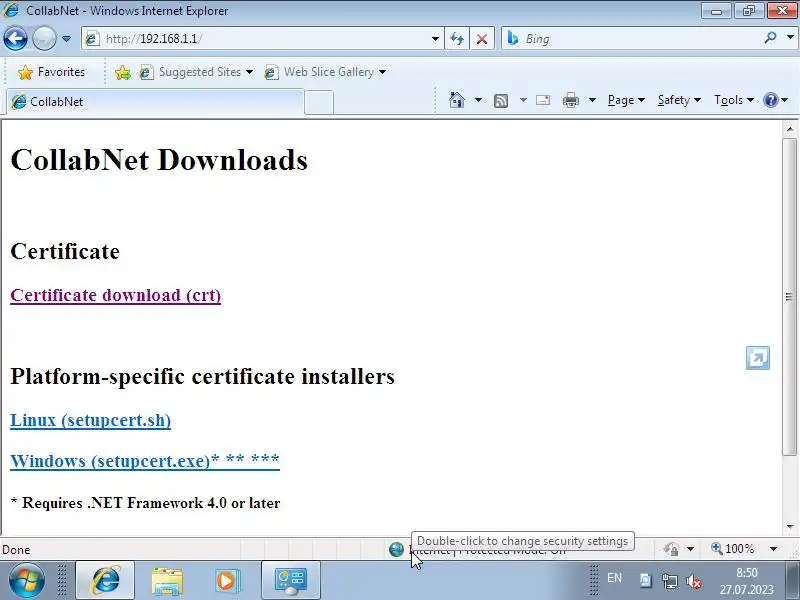Viewport: 800px width, 600px height.
Task: Go to the Home page icon
Action: [457, 100]
